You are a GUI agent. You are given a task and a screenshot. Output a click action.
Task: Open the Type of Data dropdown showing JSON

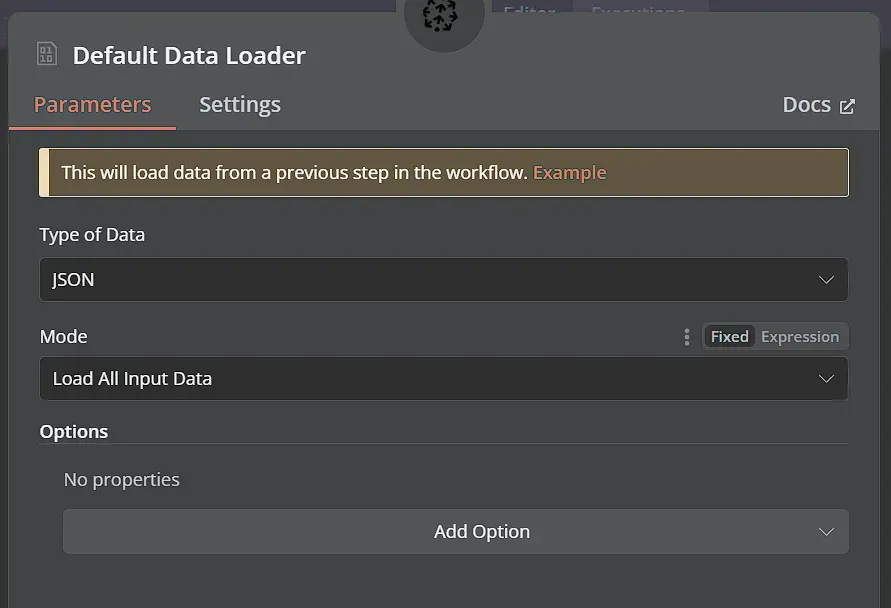[444, 280]
